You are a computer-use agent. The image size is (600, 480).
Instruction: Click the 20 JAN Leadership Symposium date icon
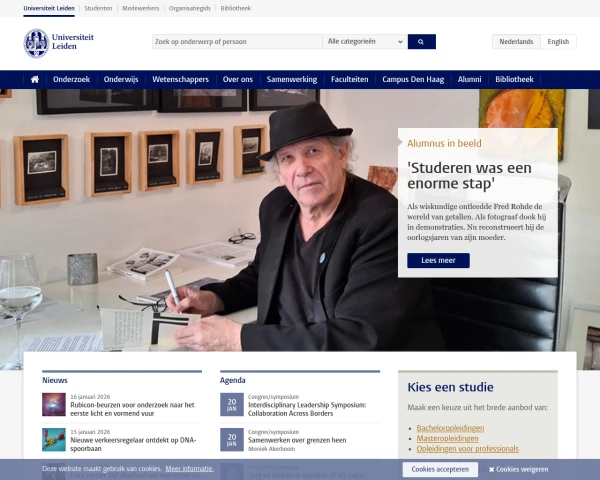[x=232, y=405]
